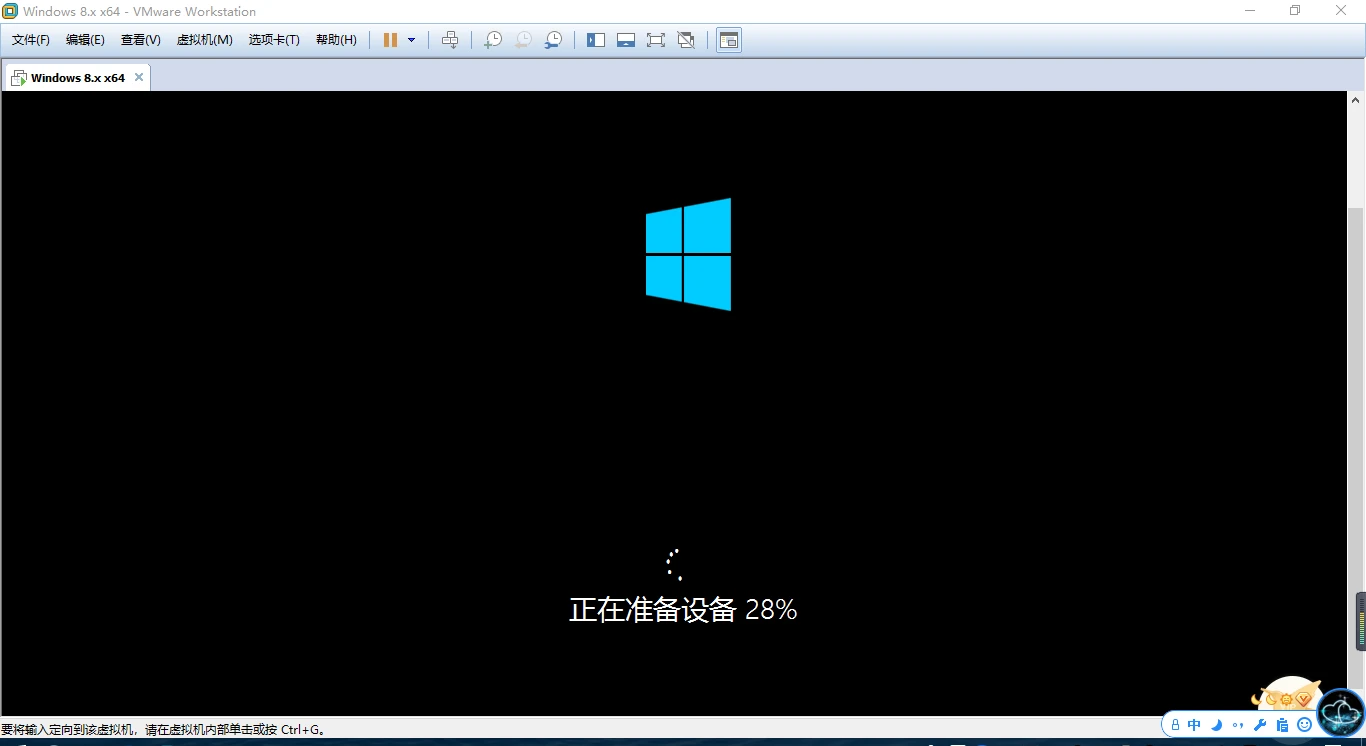Take a snapshot of this virtual machine
This screenshot has height=746, width=1366.
point(492,40)
